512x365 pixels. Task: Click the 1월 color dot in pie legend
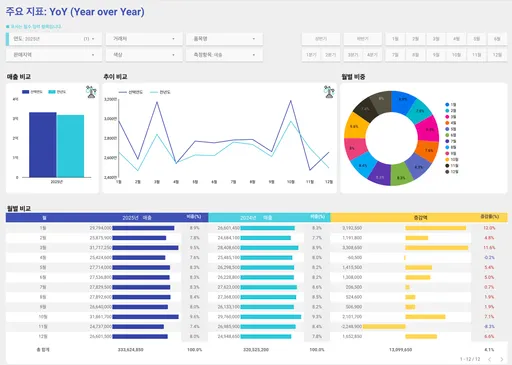(447, 105)
